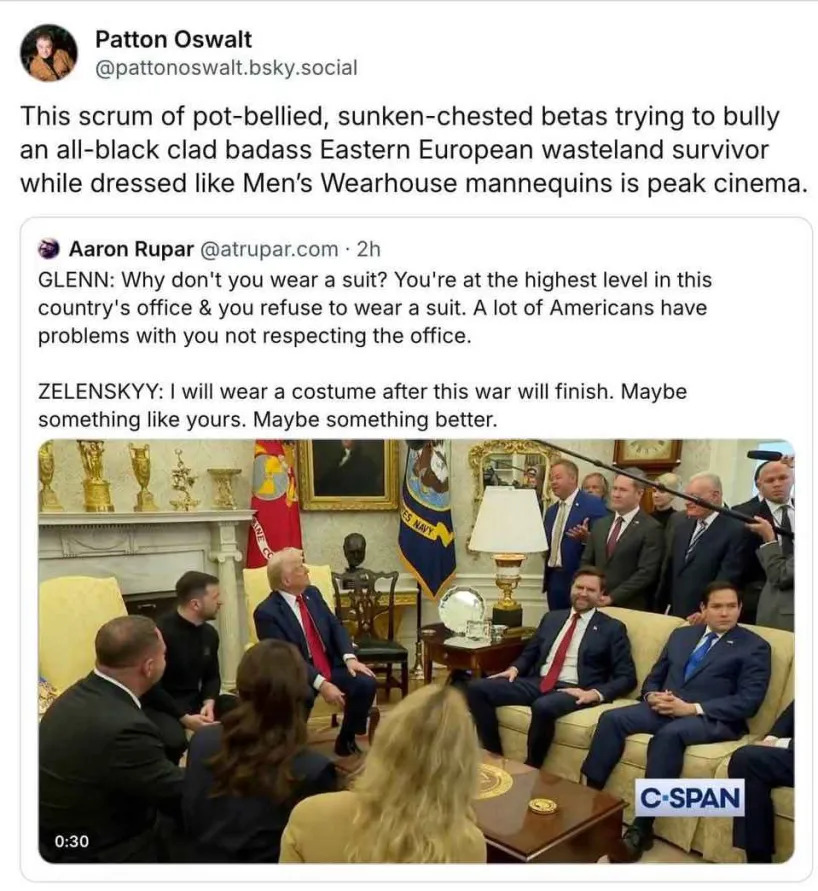Visit the @atrupar.com handle link
The width and height of the screenshot is (818, 891).
[269, 249]
